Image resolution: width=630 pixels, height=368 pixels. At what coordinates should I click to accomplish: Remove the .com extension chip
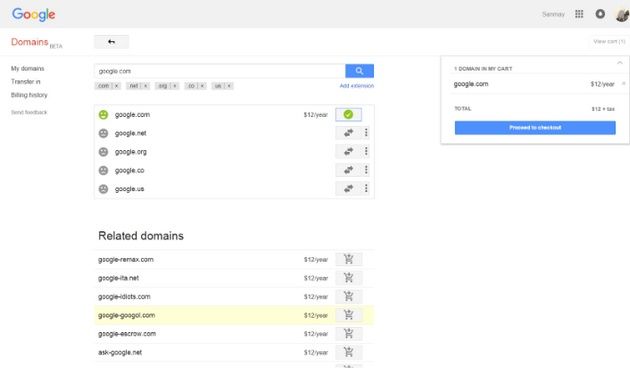click(x=117, y=86)
